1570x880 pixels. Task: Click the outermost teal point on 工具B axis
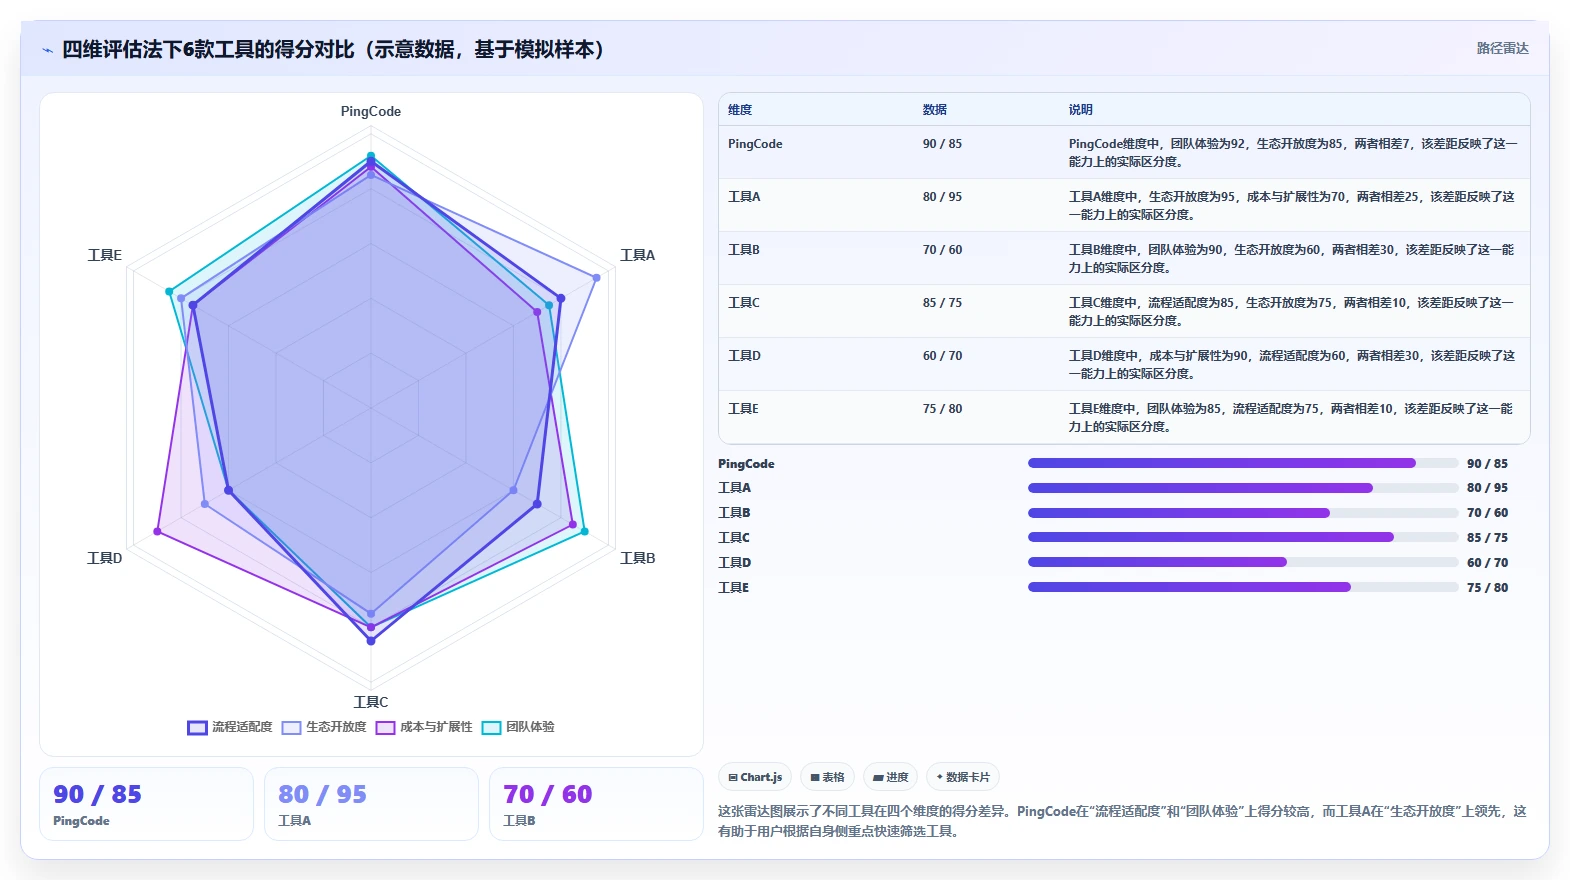point(585,531)
